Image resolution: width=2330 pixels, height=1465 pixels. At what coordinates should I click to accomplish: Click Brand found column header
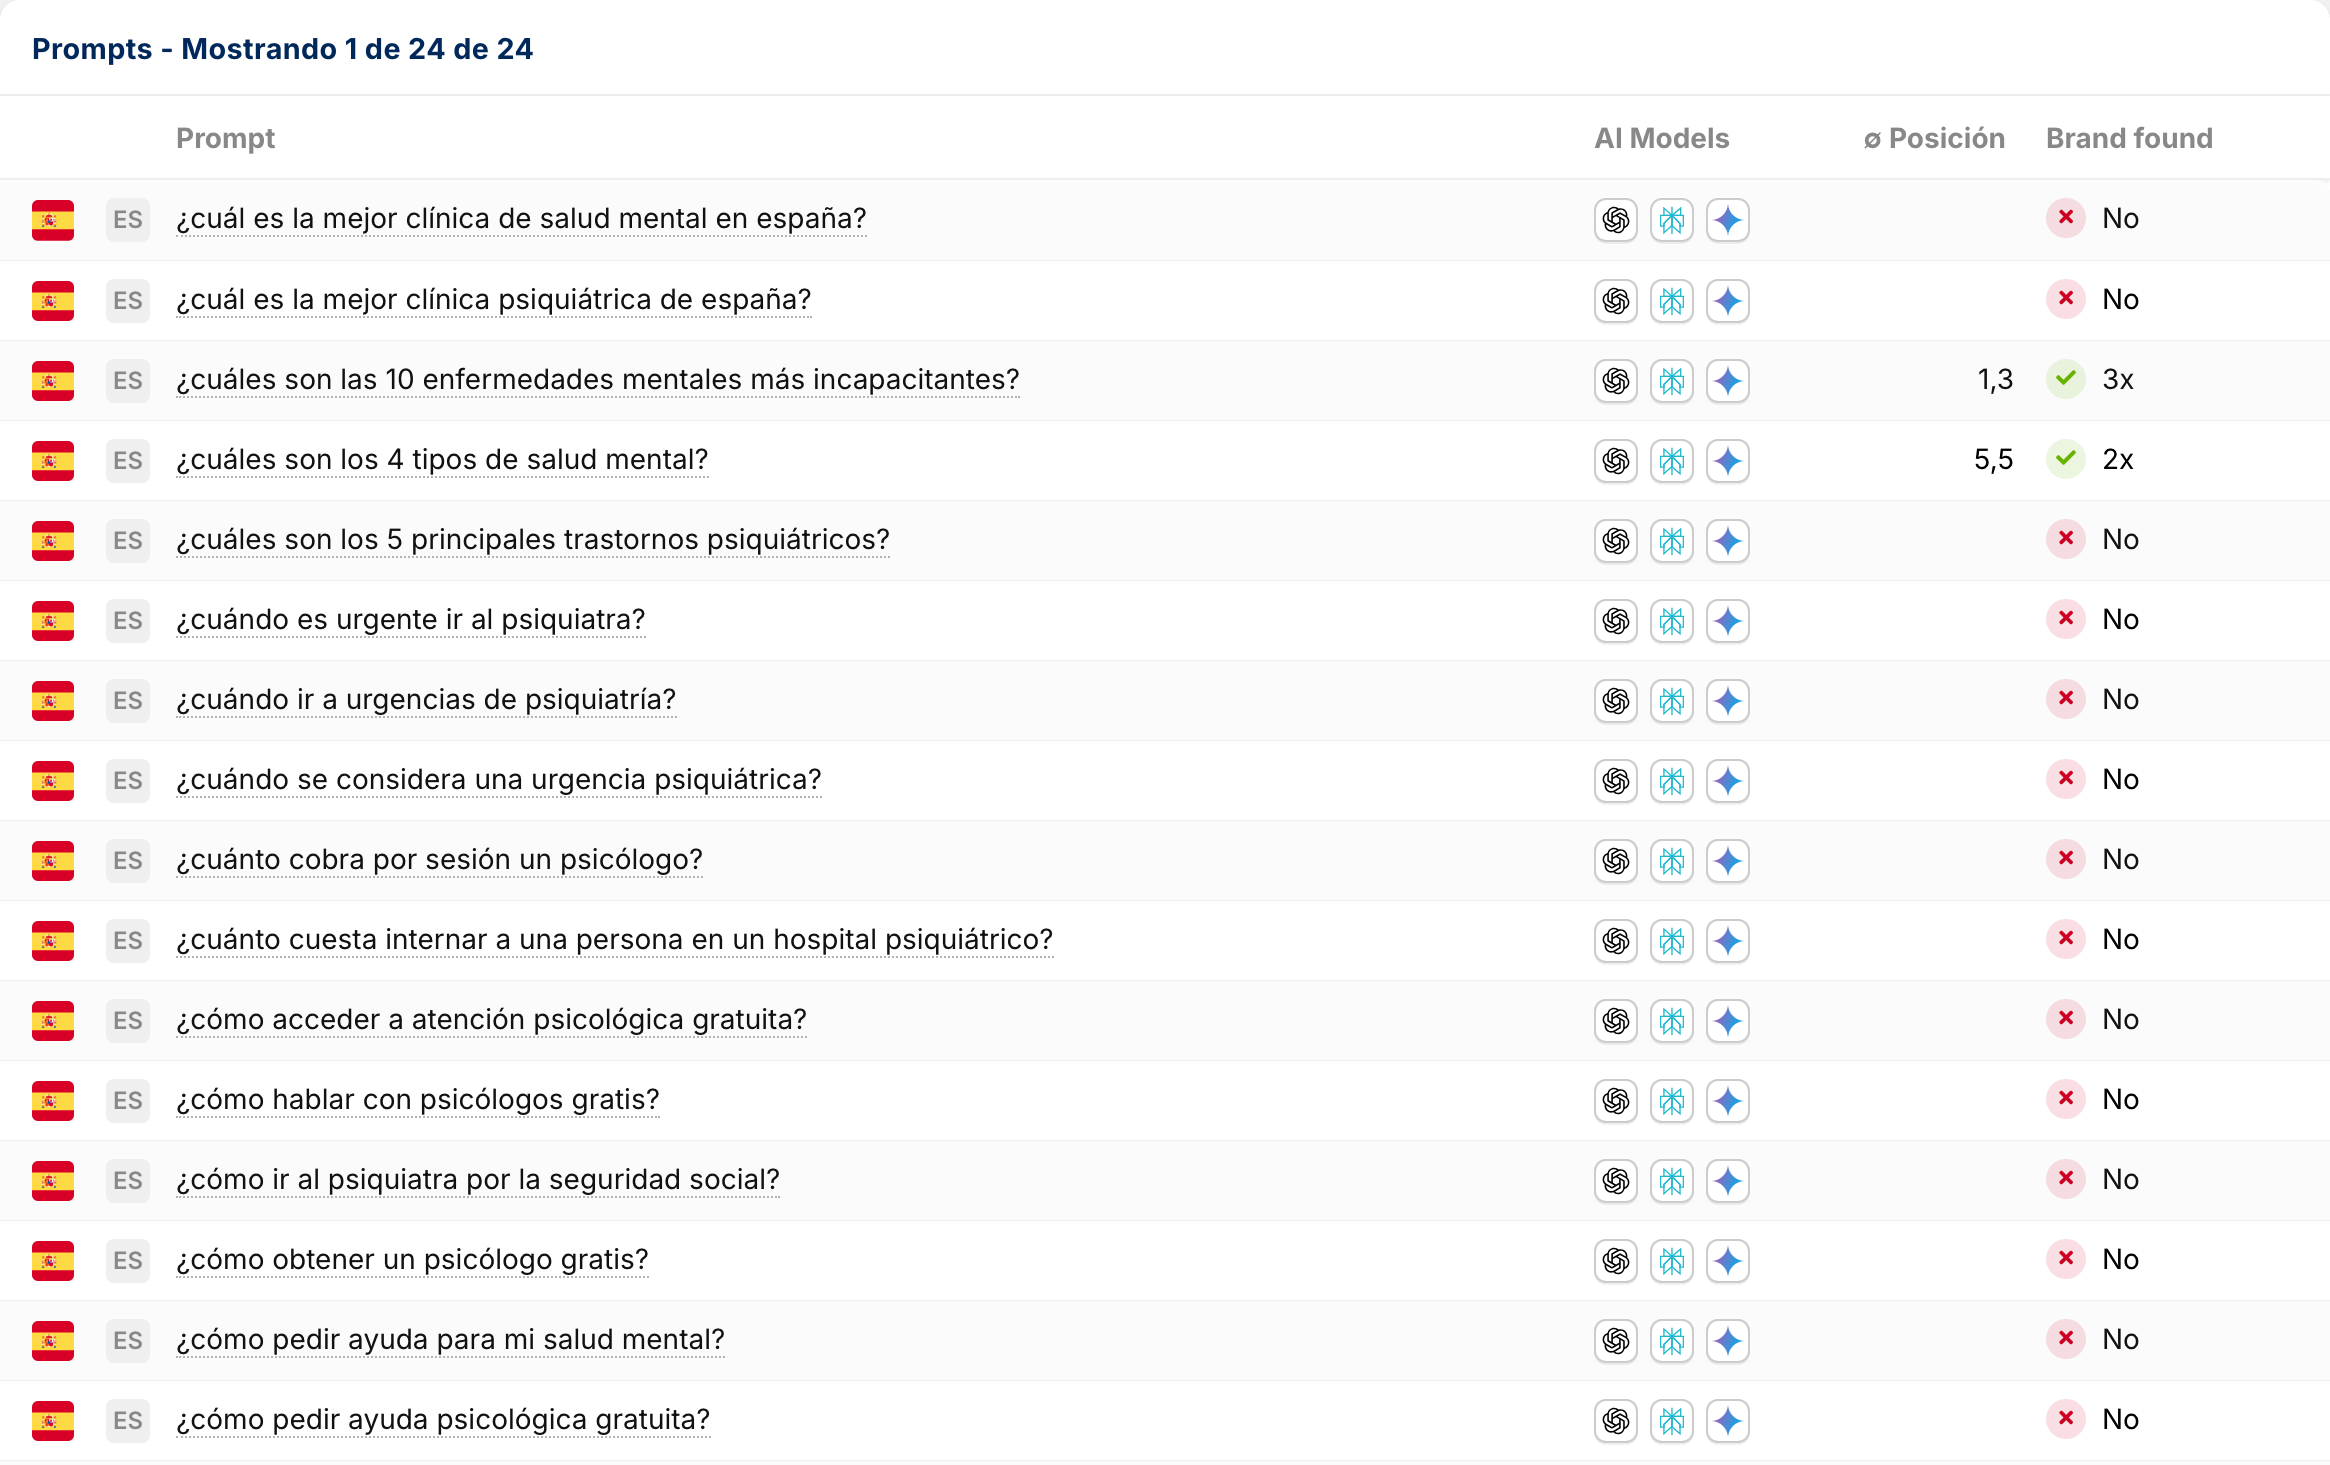[2128, 138]
